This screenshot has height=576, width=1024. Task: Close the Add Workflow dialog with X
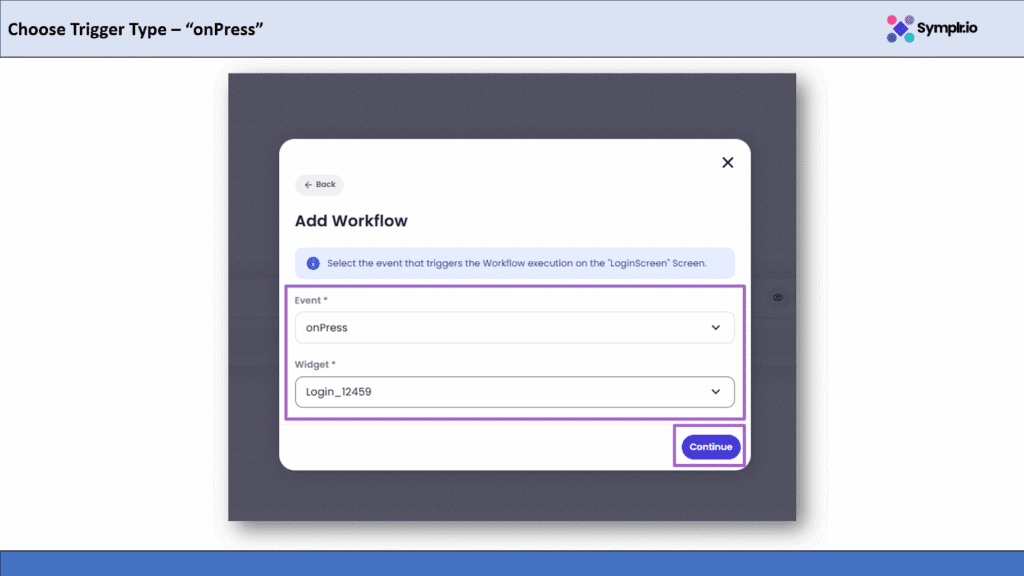(x=727, y=162)
